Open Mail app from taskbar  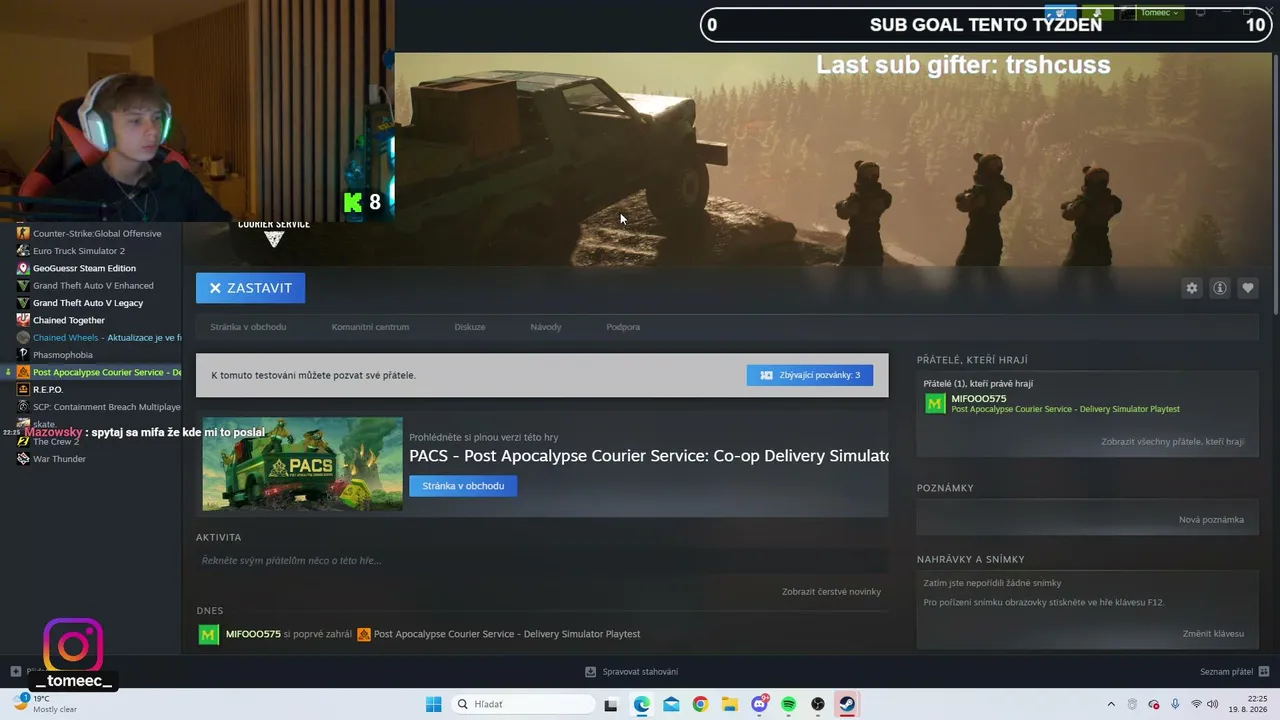671,704
